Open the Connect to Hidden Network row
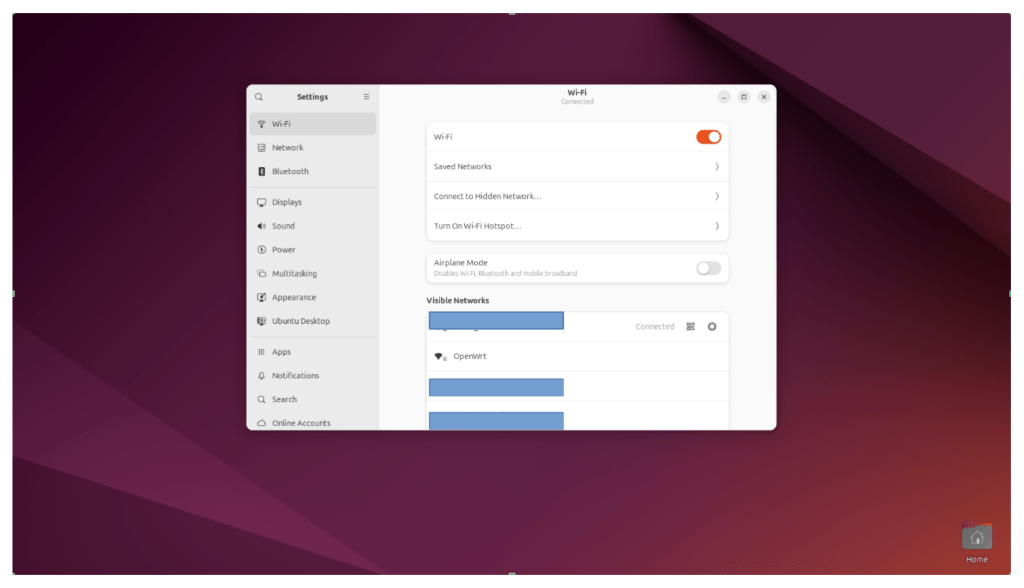The height and width of the screenshot is (588, 1024). (577, 197)
